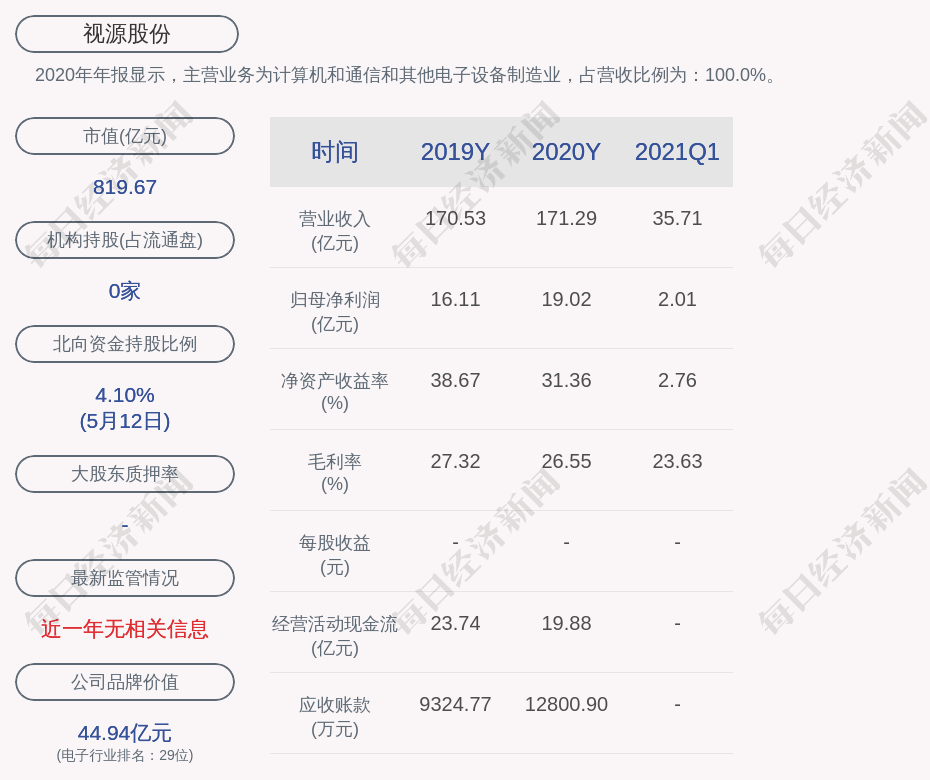Click the 2021Q1 column header
930x780 pixels.
pyautogui.click(x=677, y=152)
